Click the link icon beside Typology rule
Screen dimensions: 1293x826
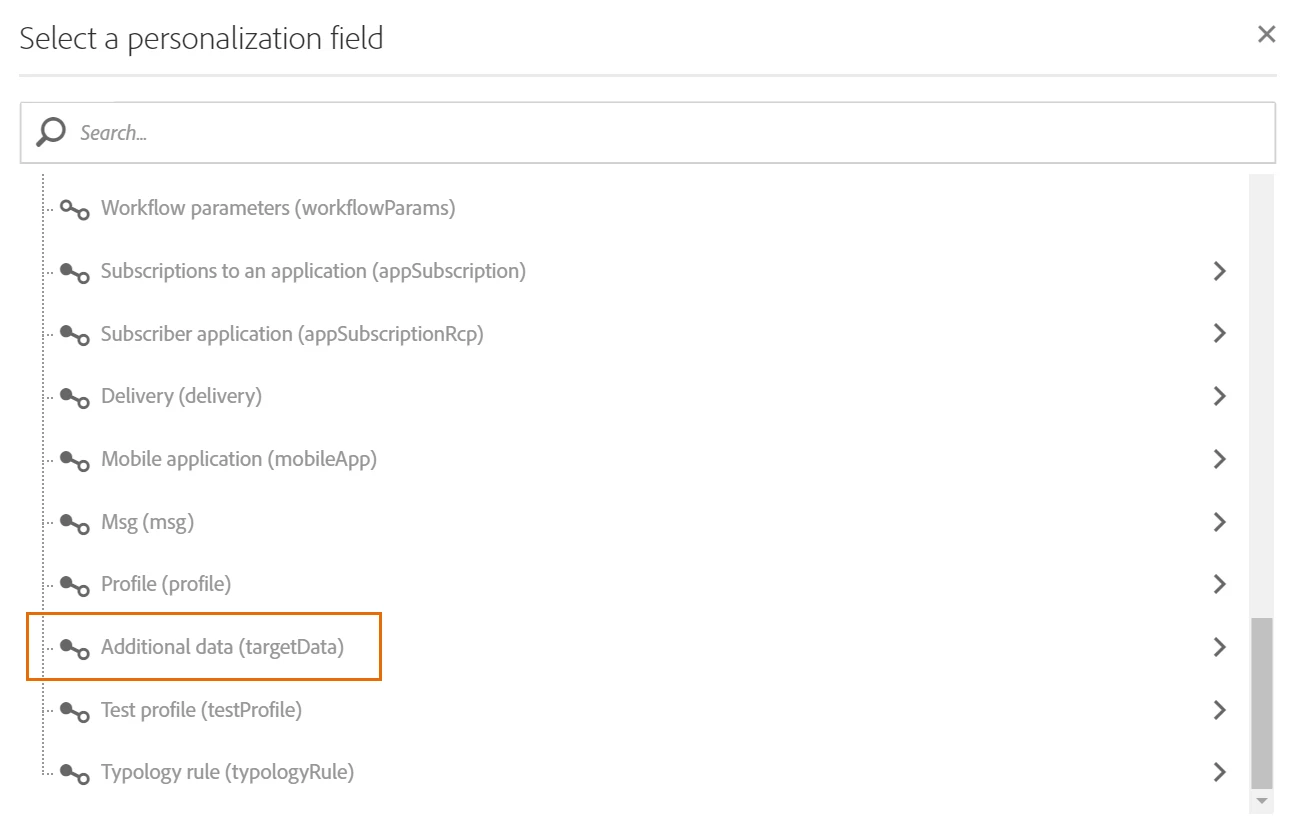(74, 773)
